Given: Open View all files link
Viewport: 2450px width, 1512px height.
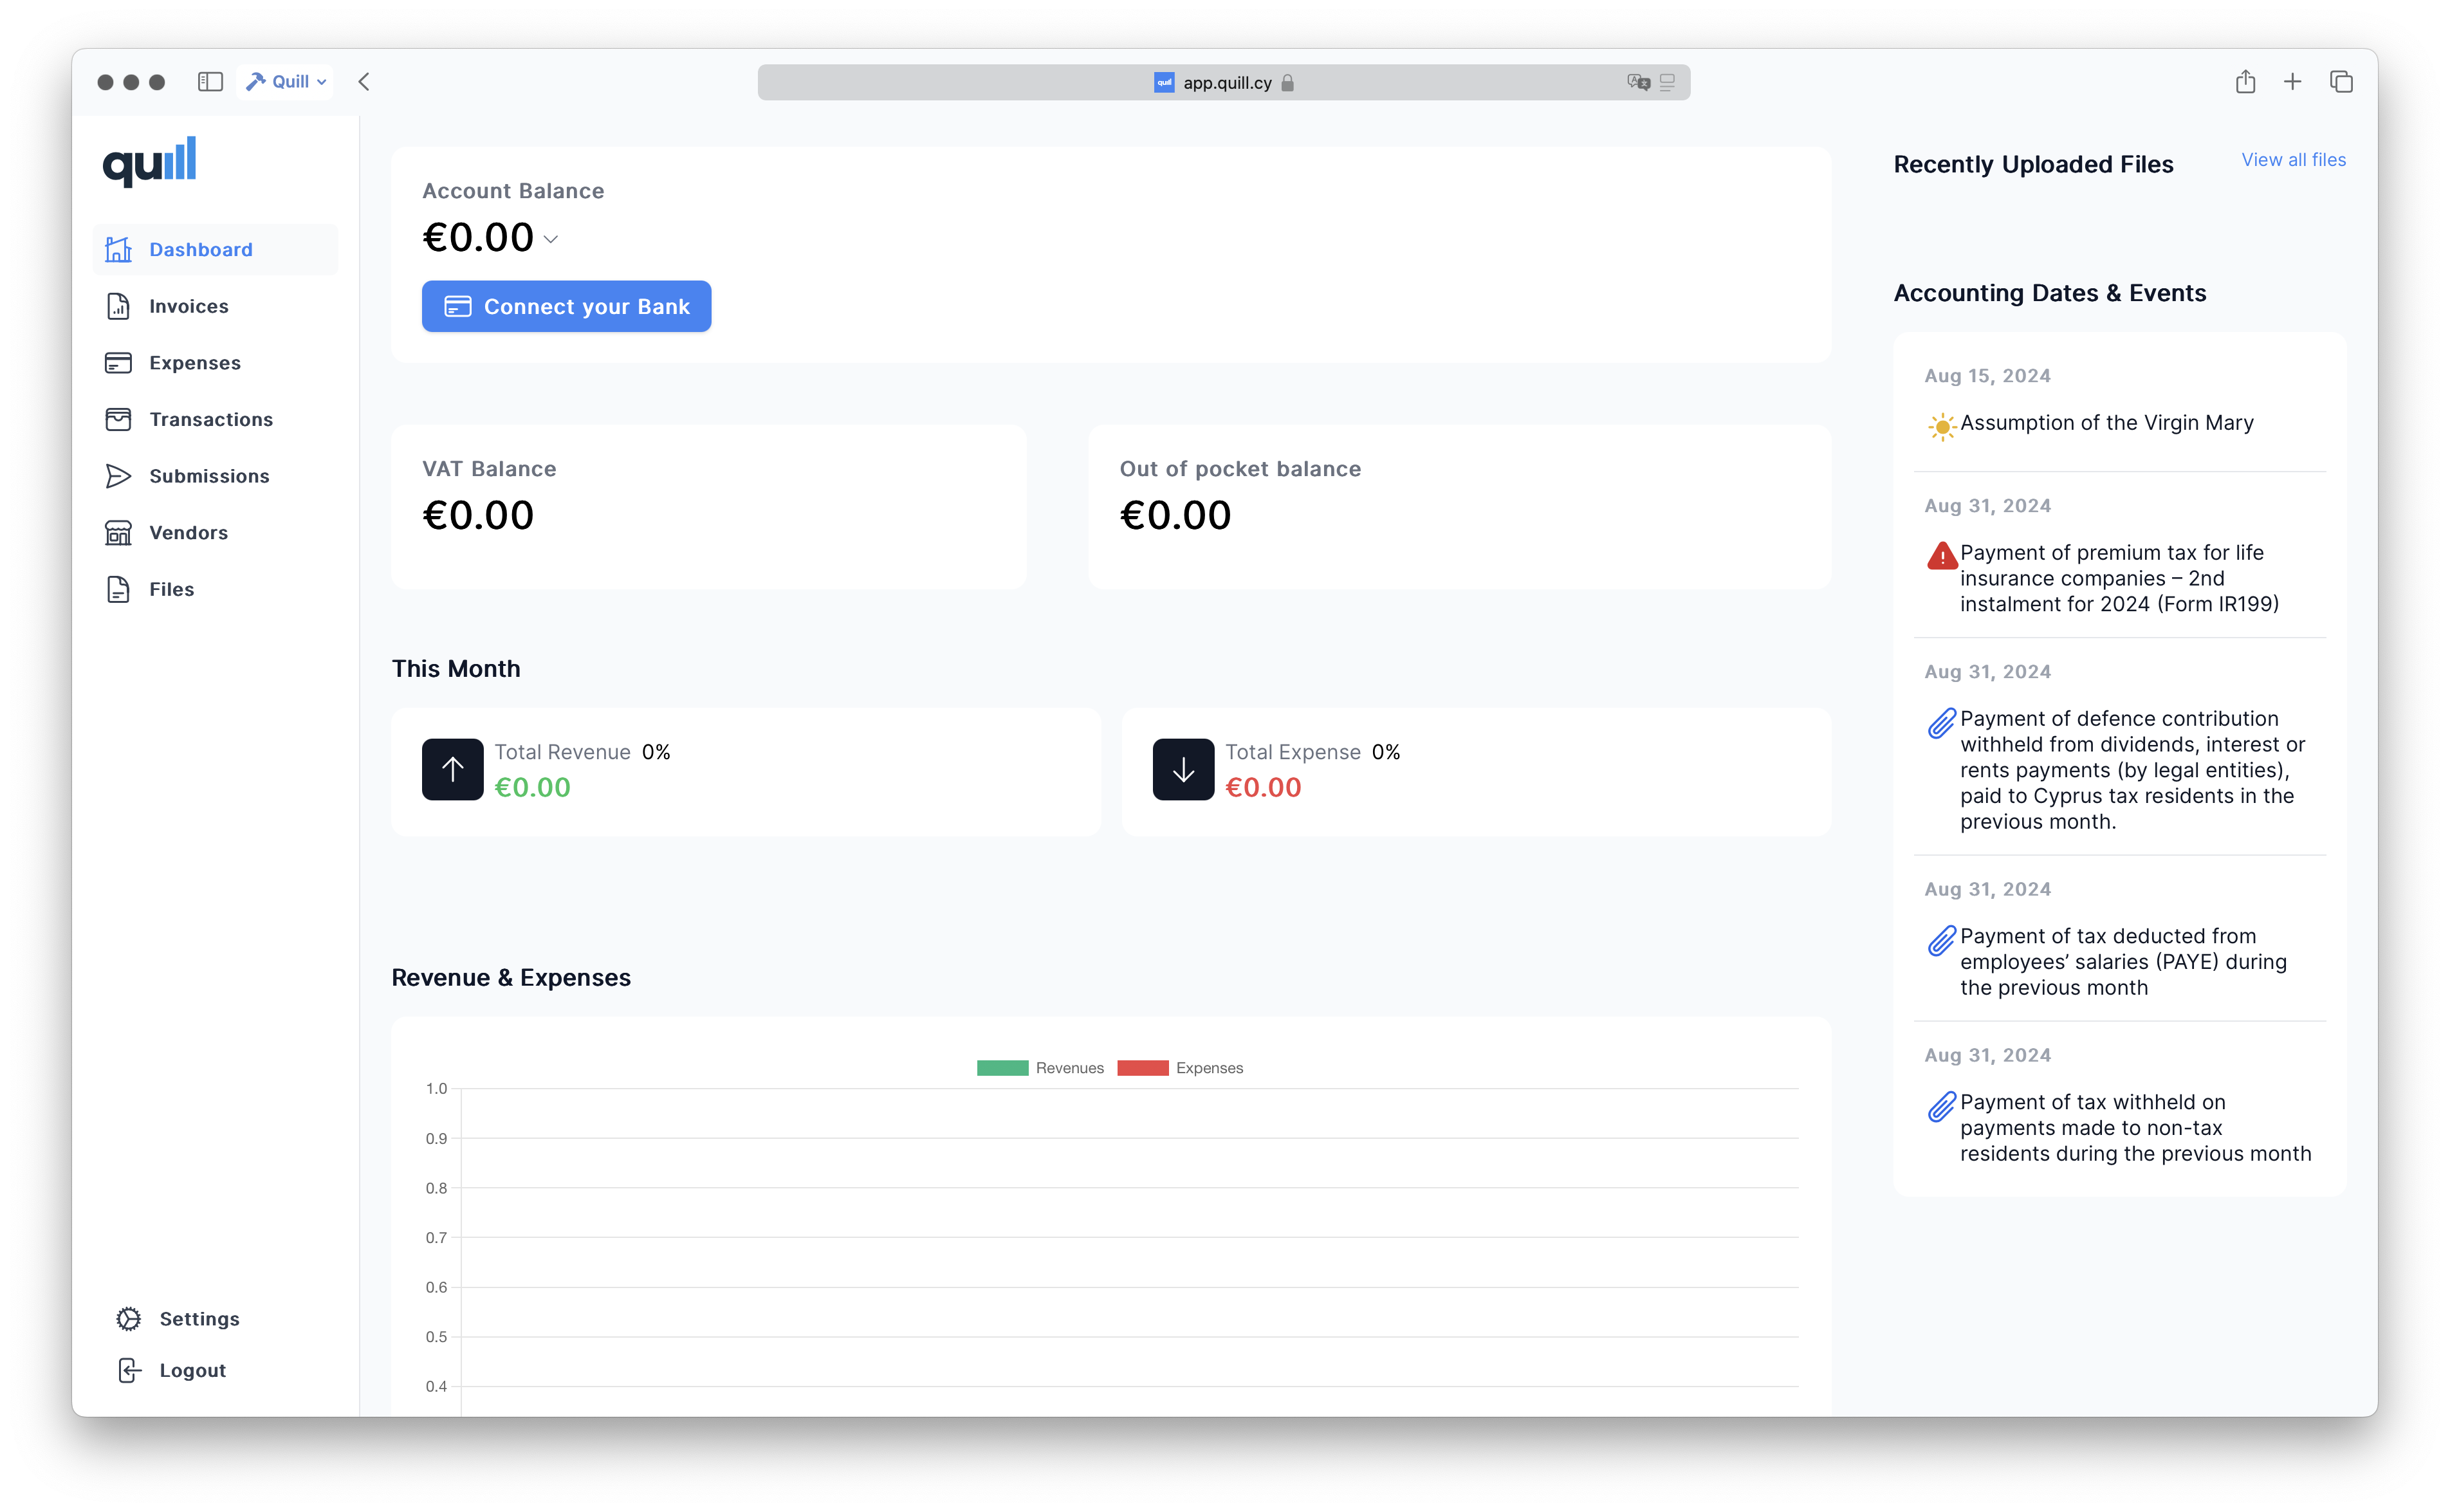Looking at the screenshot, I should point(2294,159).
